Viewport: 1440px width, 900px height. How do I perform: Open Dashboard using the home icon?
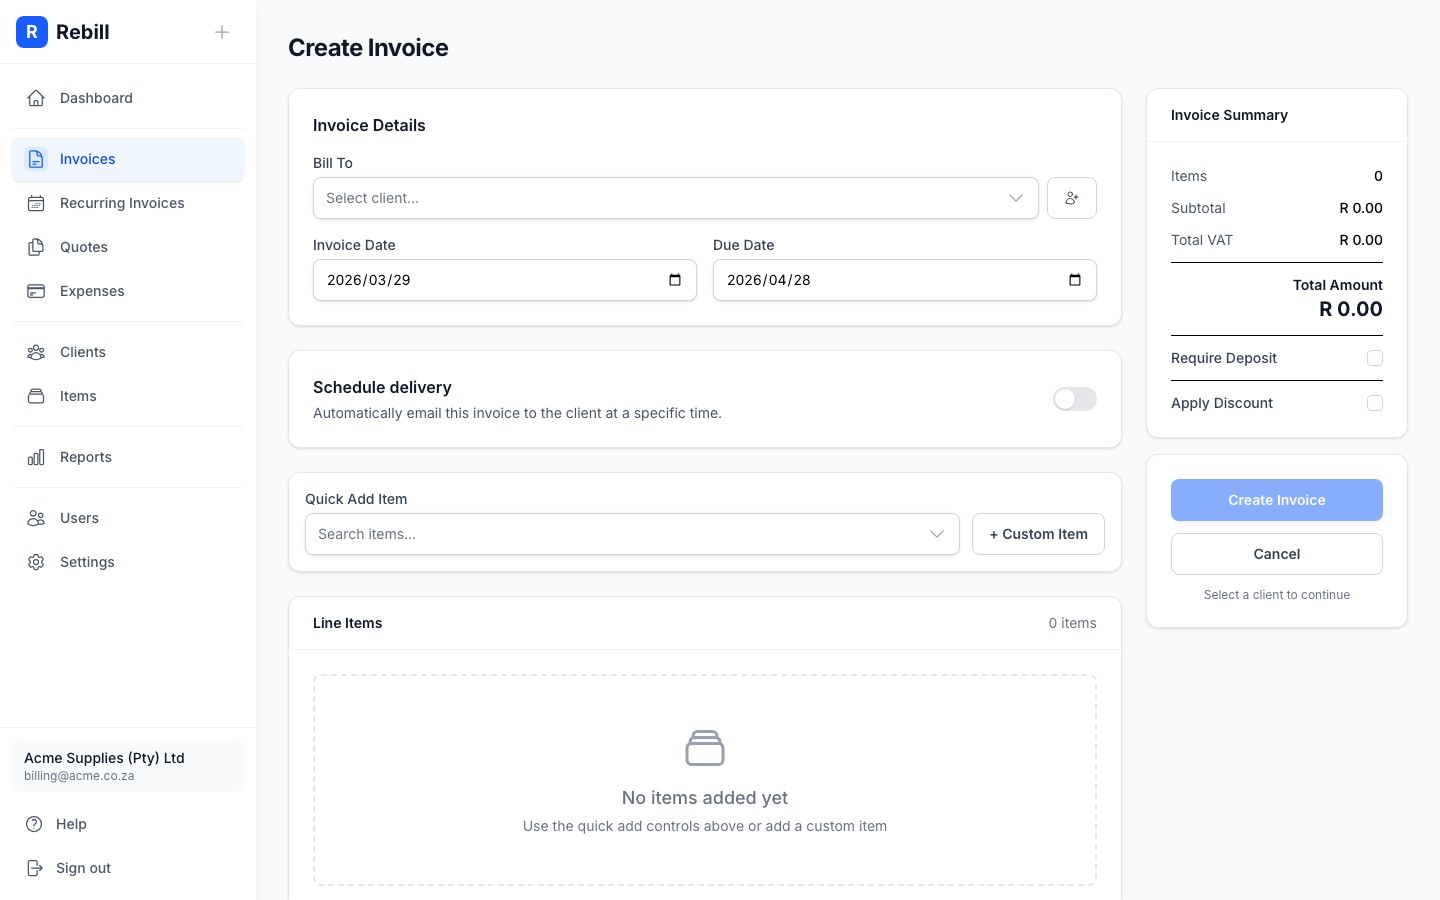(36, 98)
